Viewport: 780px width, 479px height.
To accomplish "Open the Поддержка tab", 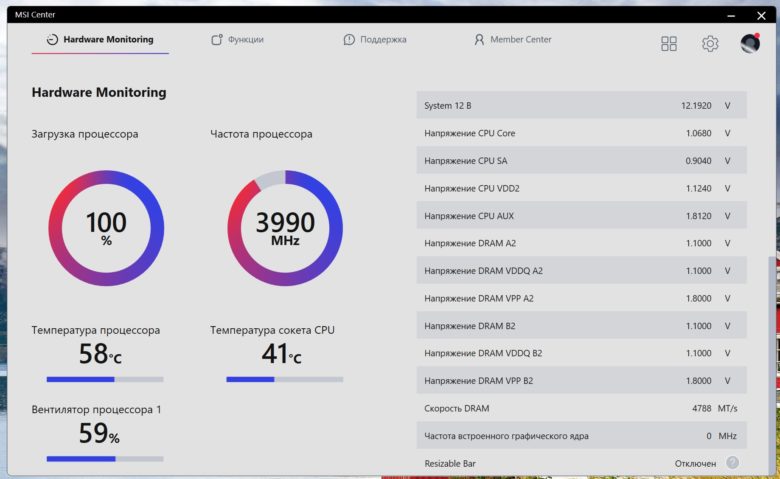I will coord(375,39).
